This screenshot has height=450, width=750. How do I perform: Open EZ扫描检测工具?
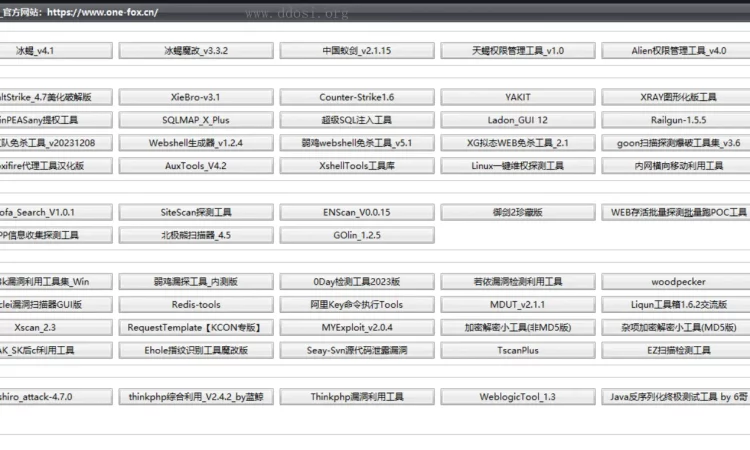coord(676,351)
